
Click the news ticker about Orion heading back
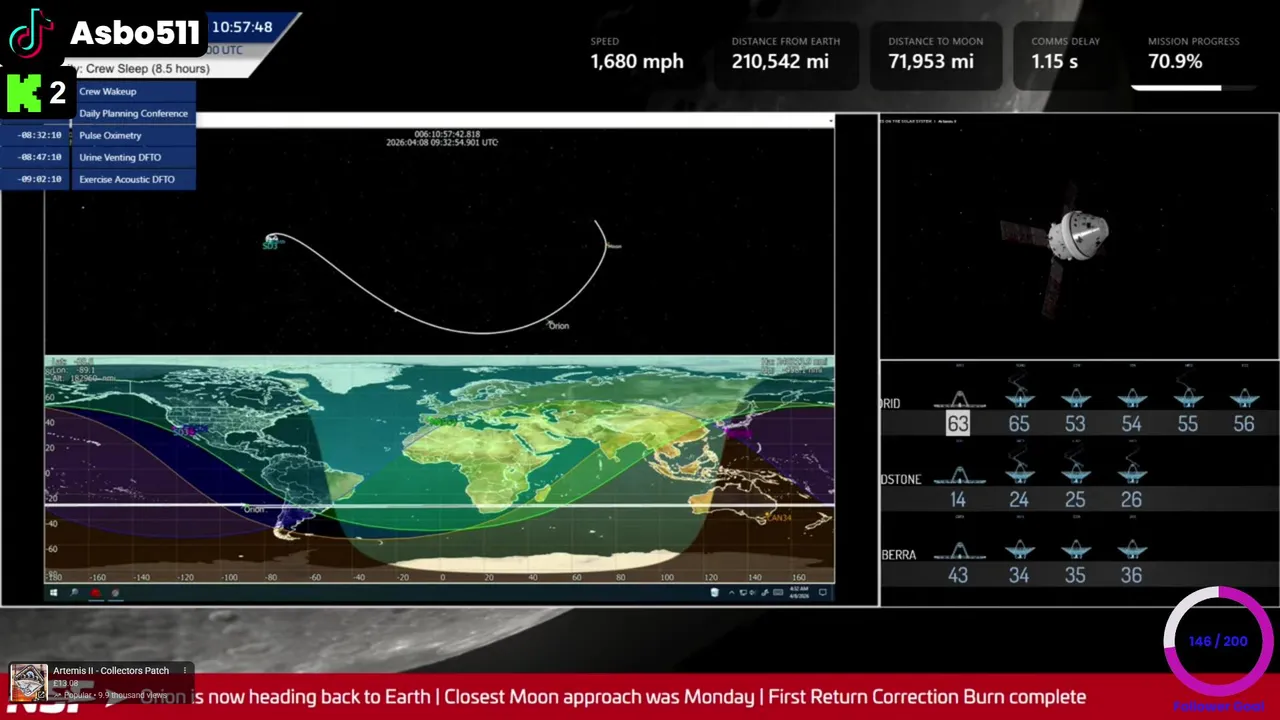click(x=612, y=697)
